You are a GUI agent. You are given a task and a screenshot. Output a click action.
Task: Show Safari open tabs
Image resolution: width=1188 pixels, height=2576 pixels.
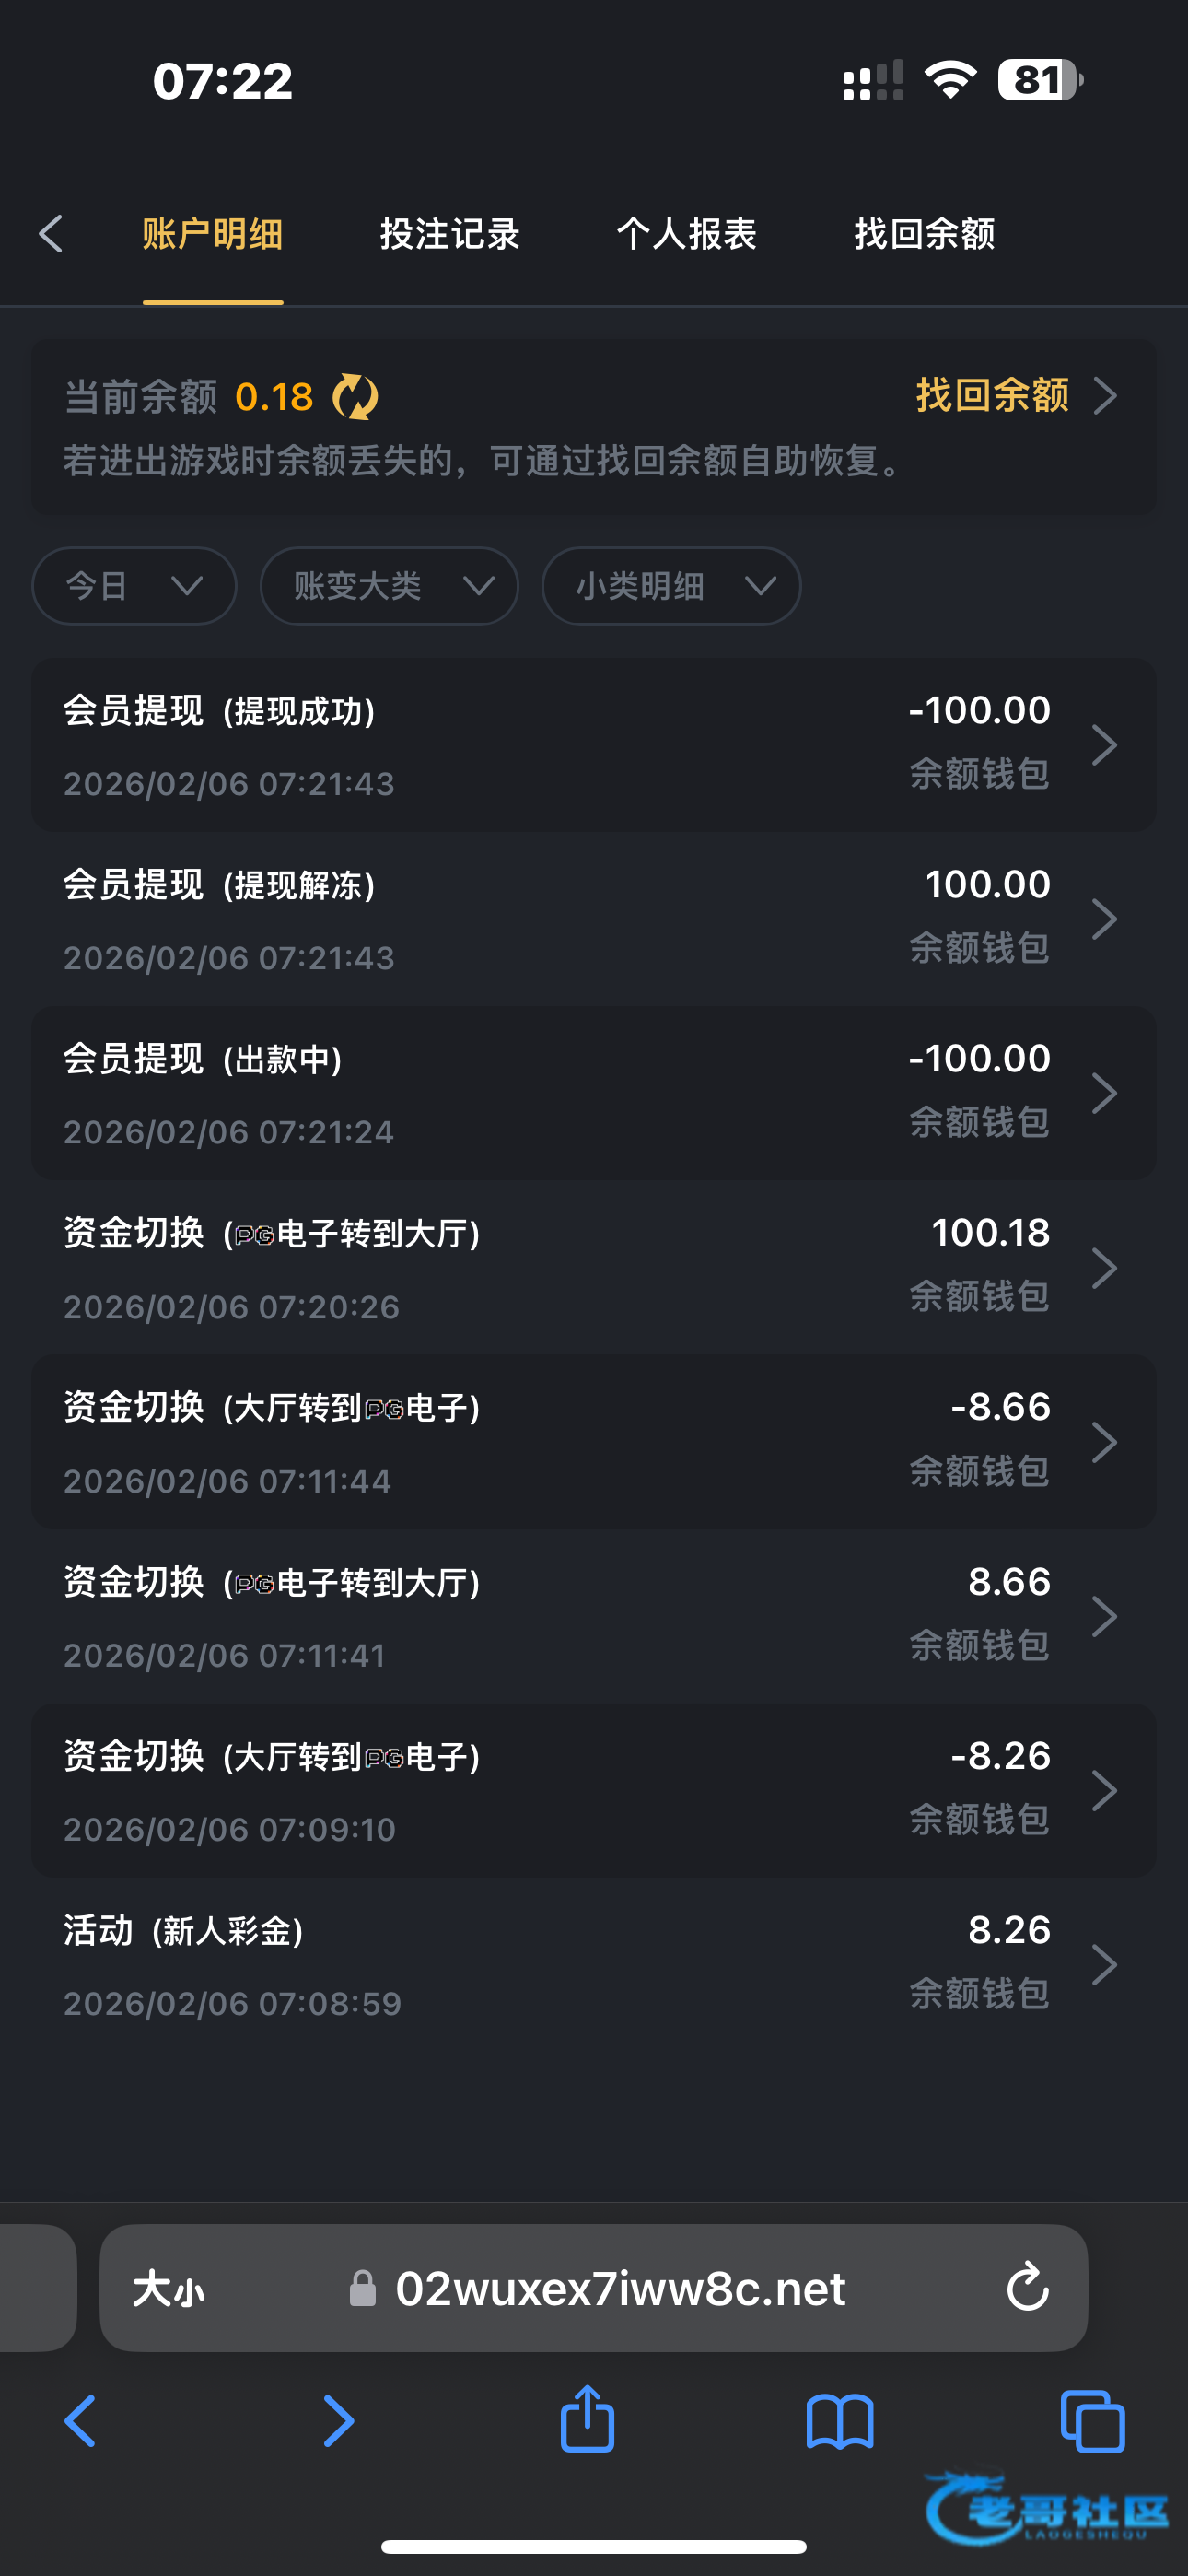pos(1092,2422)
